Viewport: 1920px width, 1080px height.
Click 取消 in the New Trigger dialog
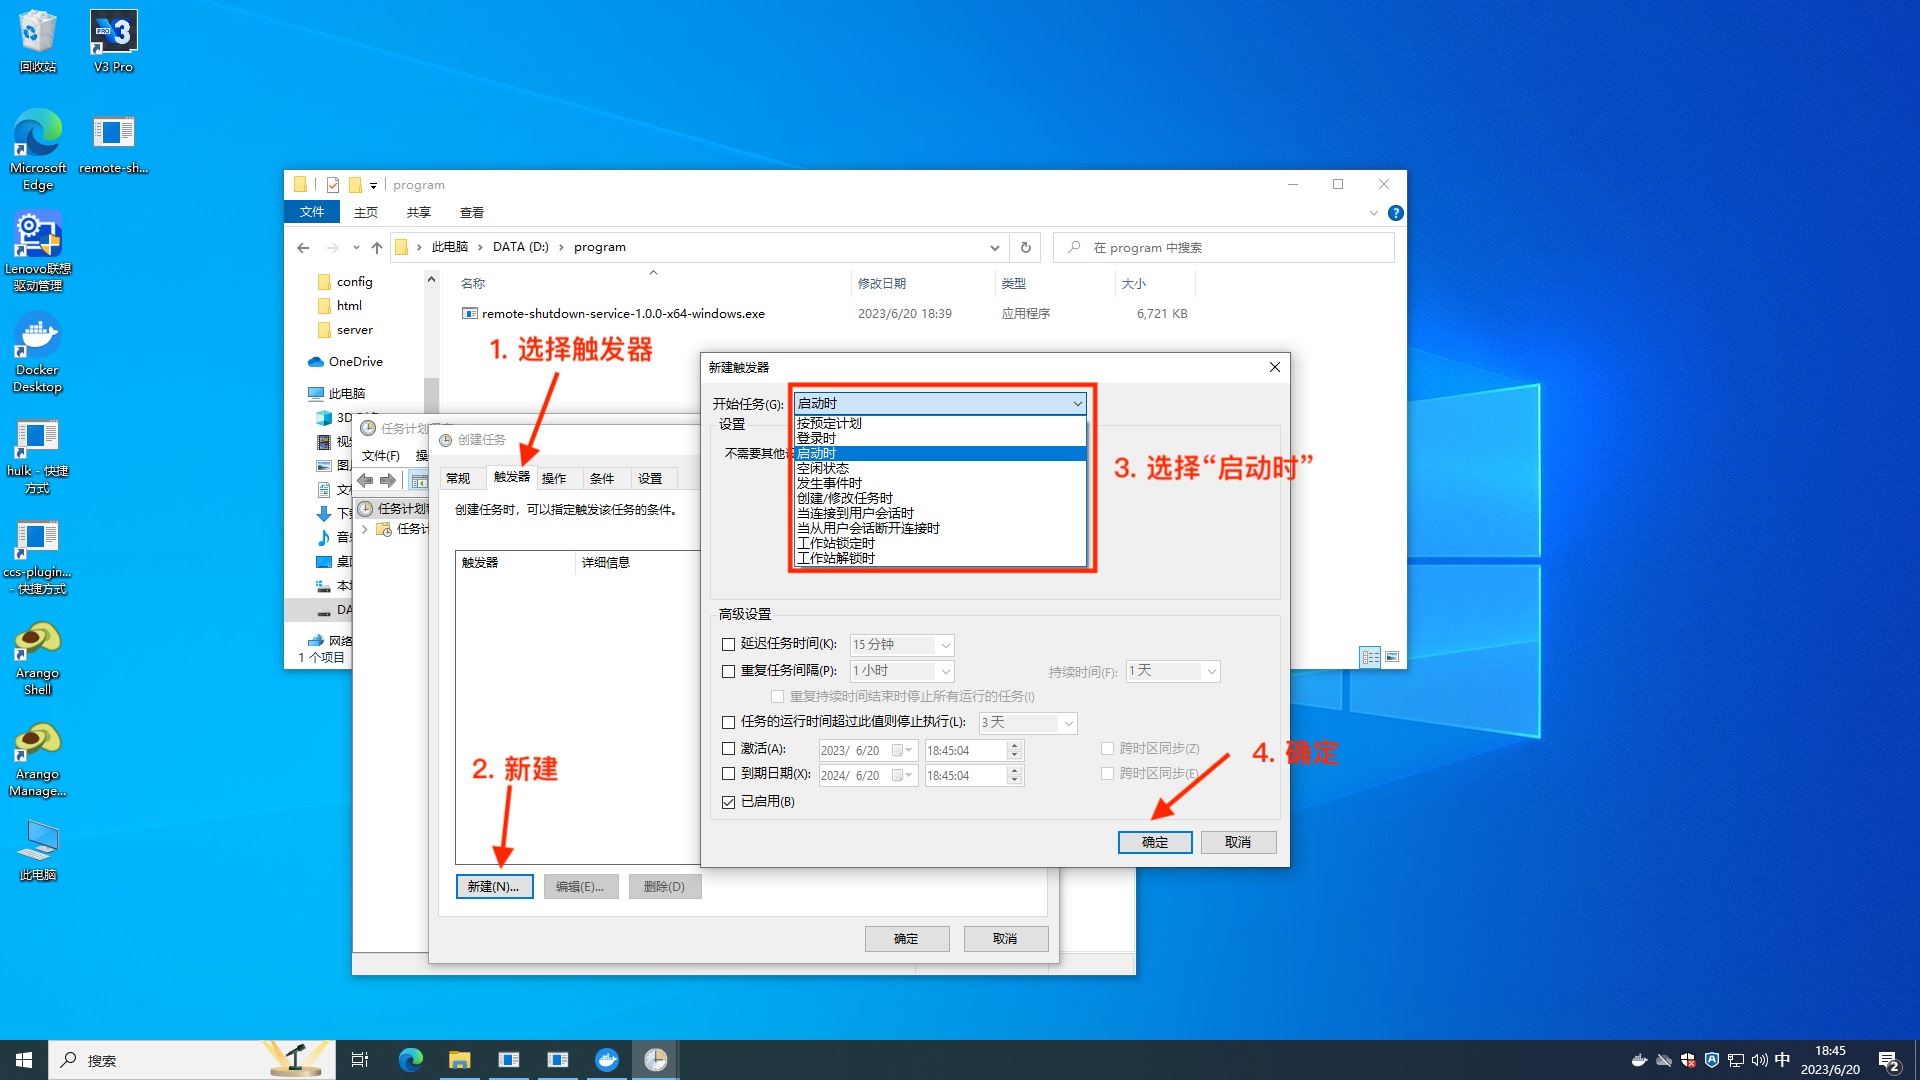(x=1238, y=843)
